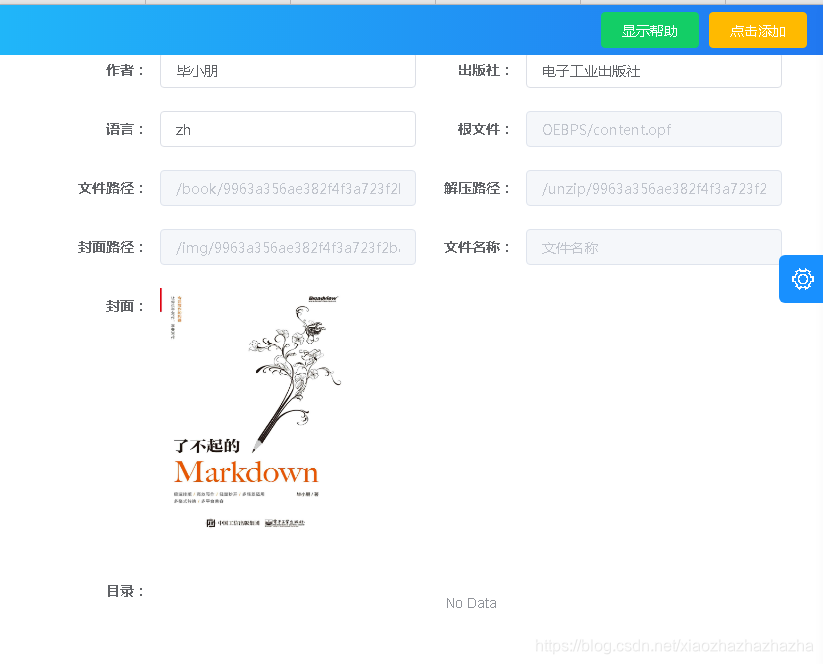Screen dimensions: 823x664
Task: Click the 作者 label
Action: (x=124, y=70)
